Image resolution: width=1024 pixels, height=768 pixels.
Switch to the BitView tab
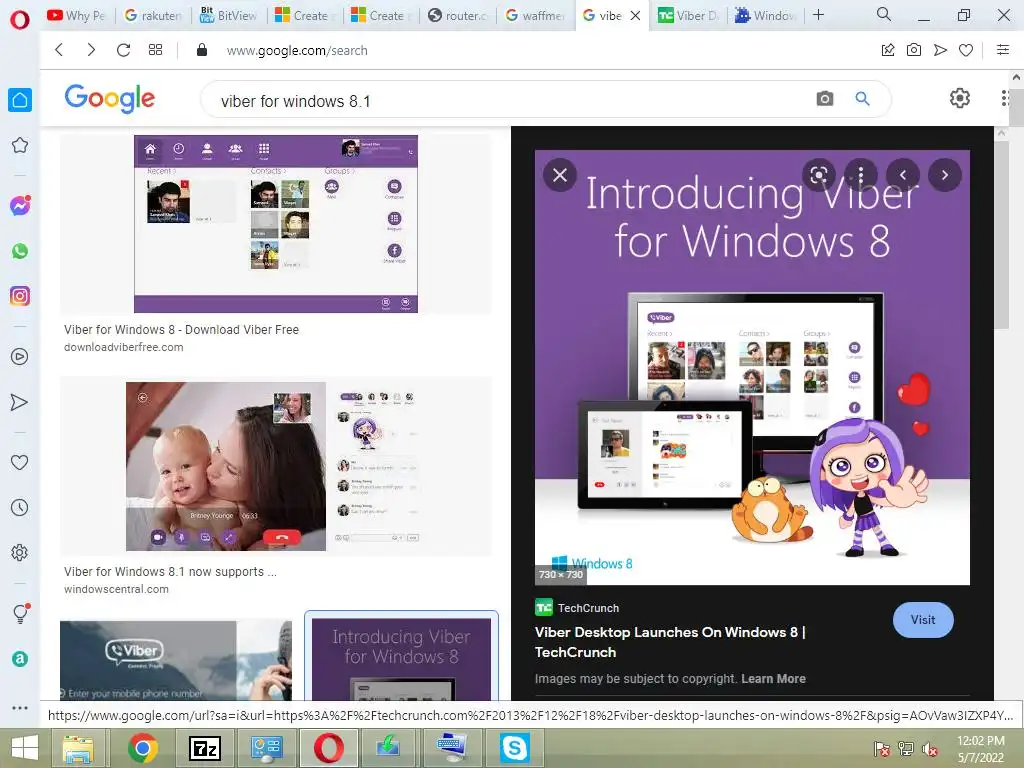(x=229, y=15)
